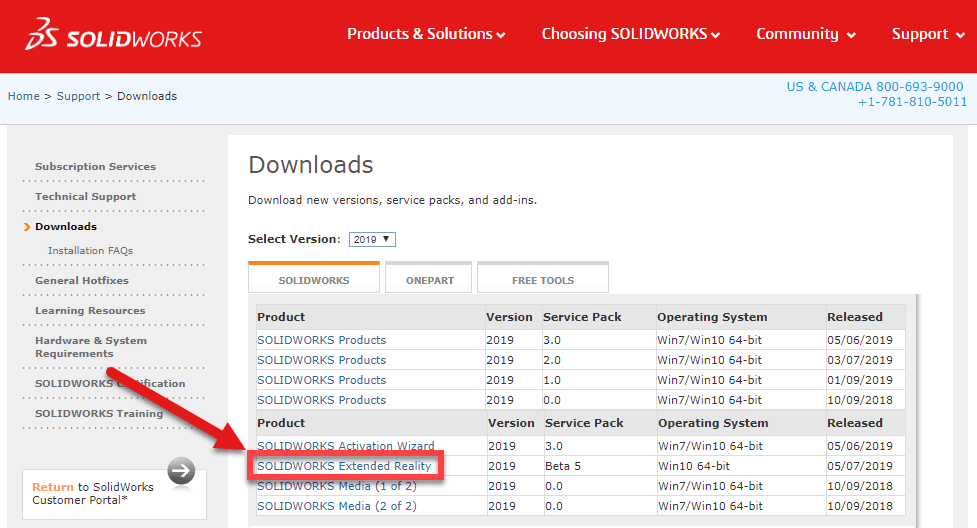Click the 03/07/2019 released date
The width and height of the screenshot is (977, 528).
click(860, 360)
